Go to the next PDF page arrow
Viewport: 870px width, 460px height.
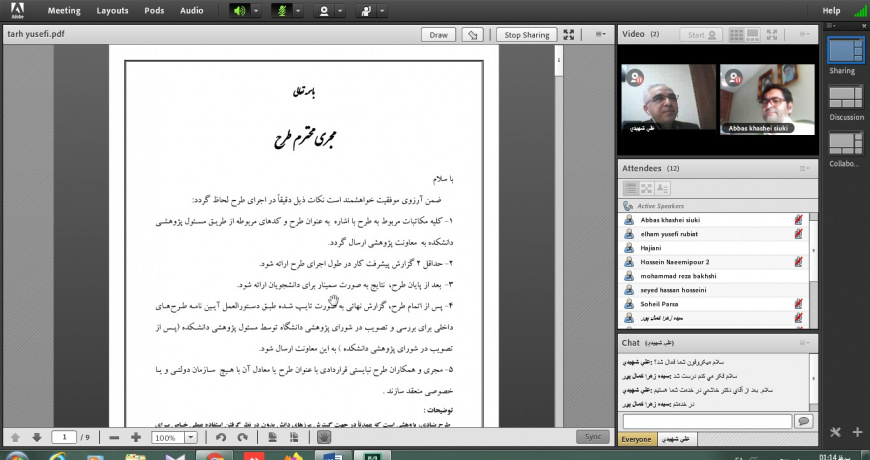37,438
